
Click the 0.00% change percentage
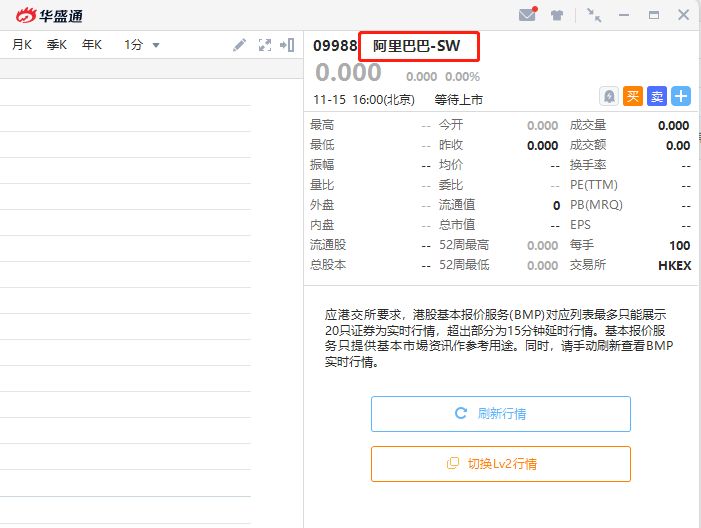point(462,77)
